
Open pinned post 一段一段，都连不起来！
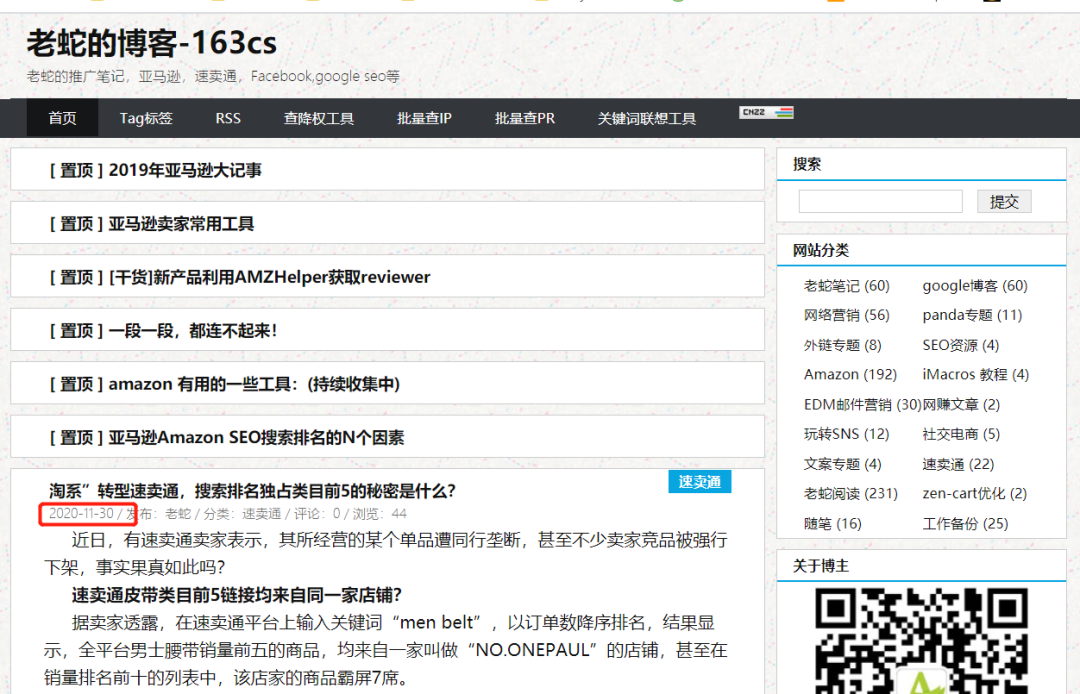[x=193, y=331]
